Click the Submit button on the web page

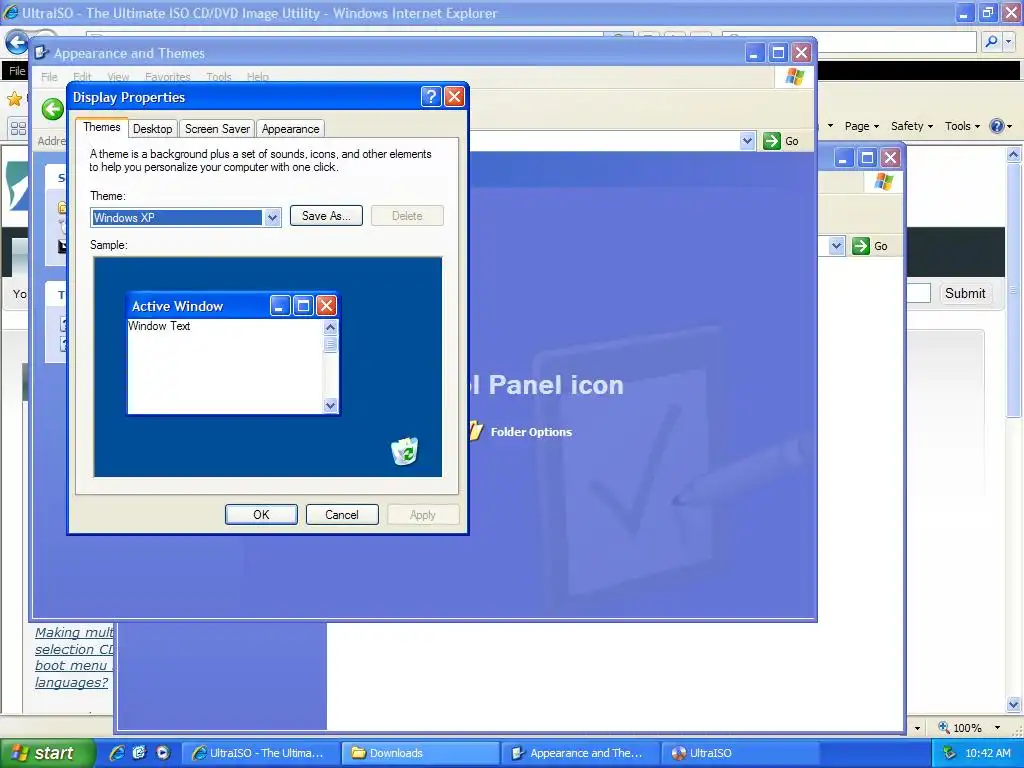tap(965, 293)
